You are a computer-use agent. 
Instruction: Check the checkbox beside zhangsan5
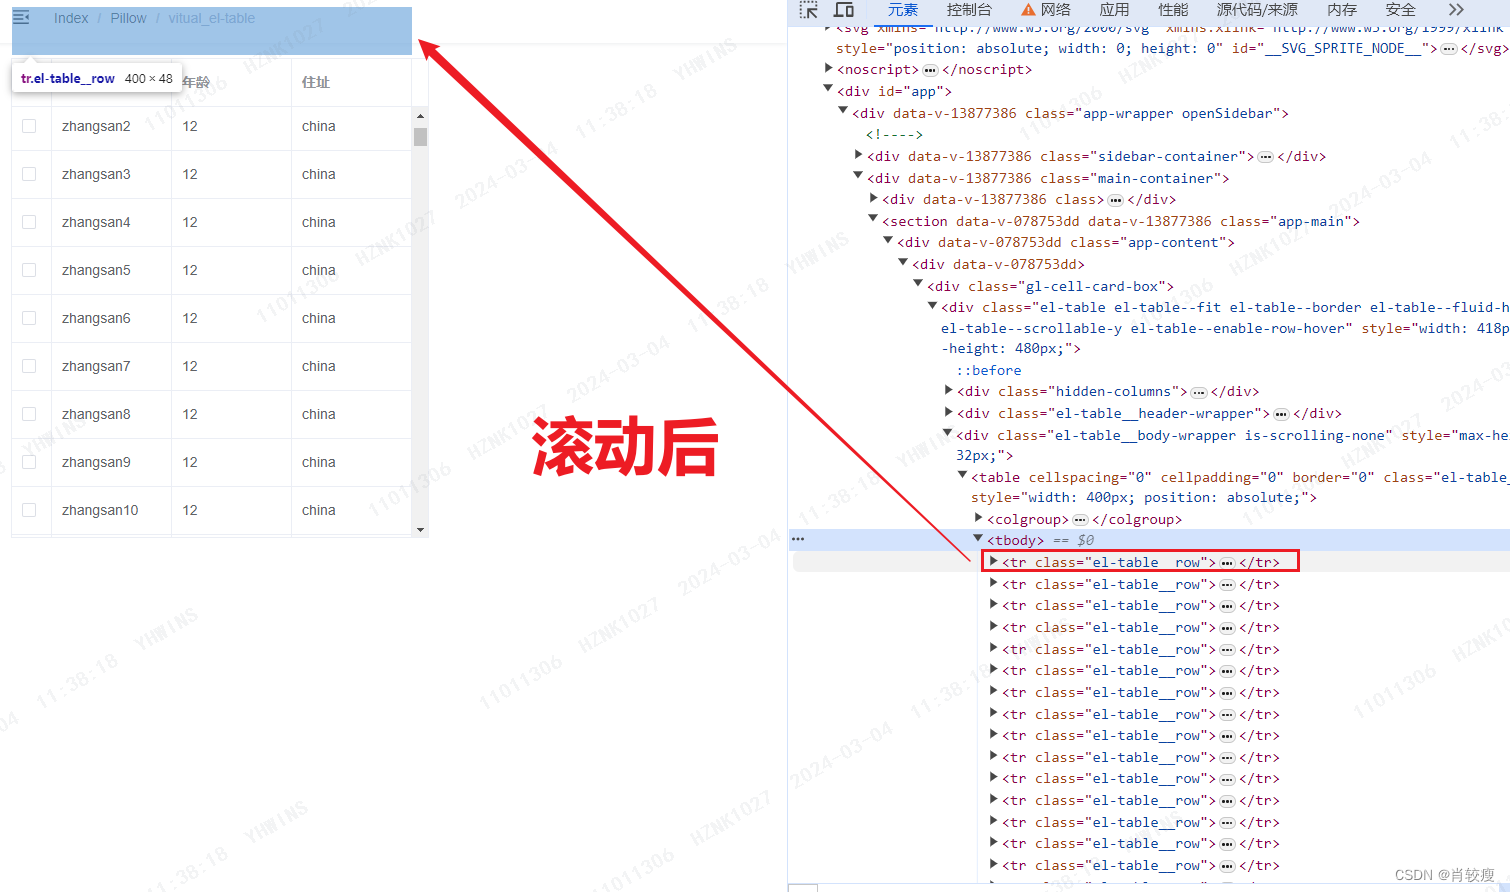29,269
